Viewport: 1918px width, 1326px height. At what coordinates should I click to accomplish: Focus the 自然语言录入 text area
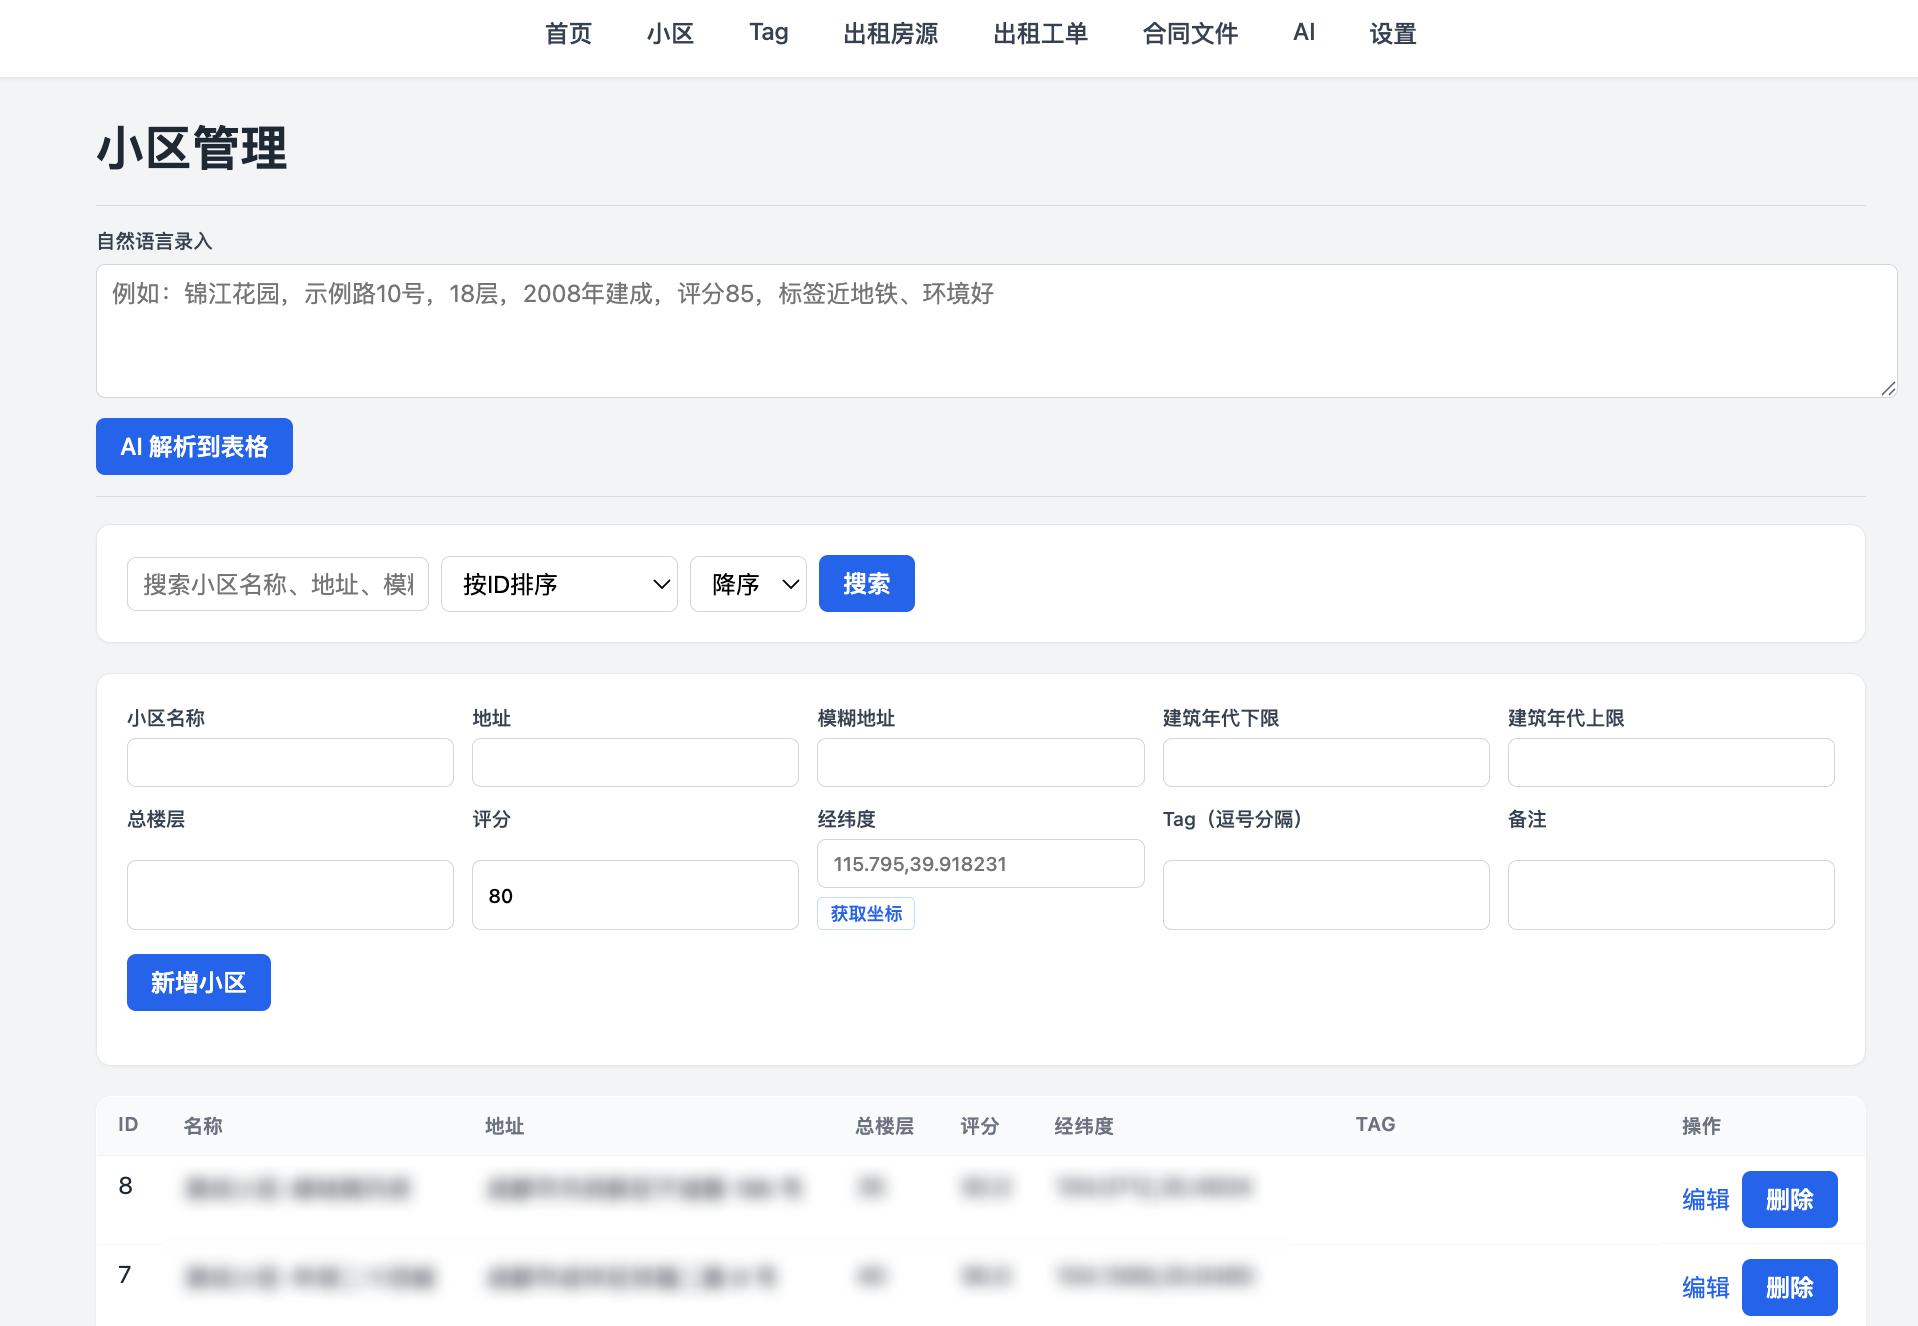[996, 331]
